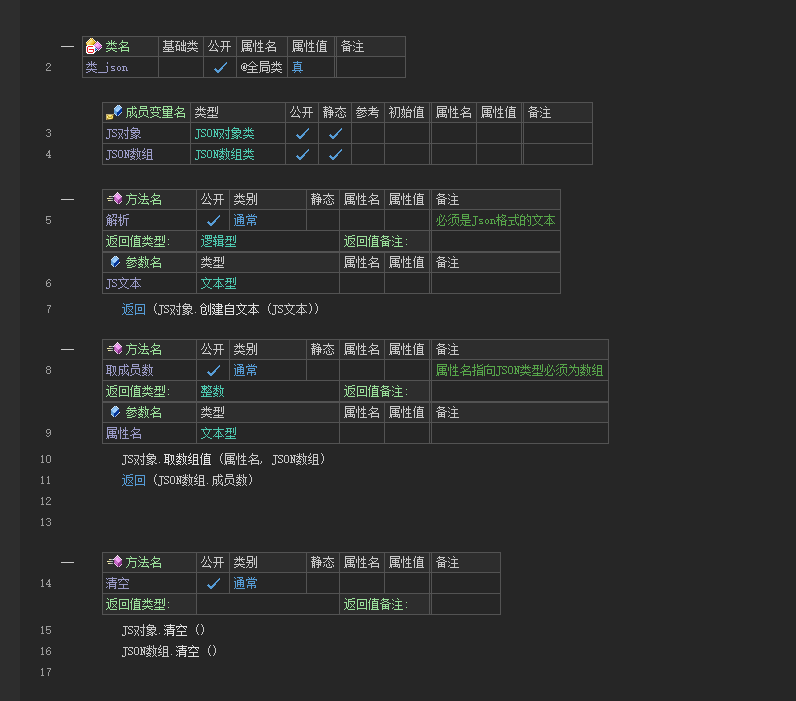Click the 通常 category of 取成员数 method
The image size is (796, 701).
click(x=245, y=370)
